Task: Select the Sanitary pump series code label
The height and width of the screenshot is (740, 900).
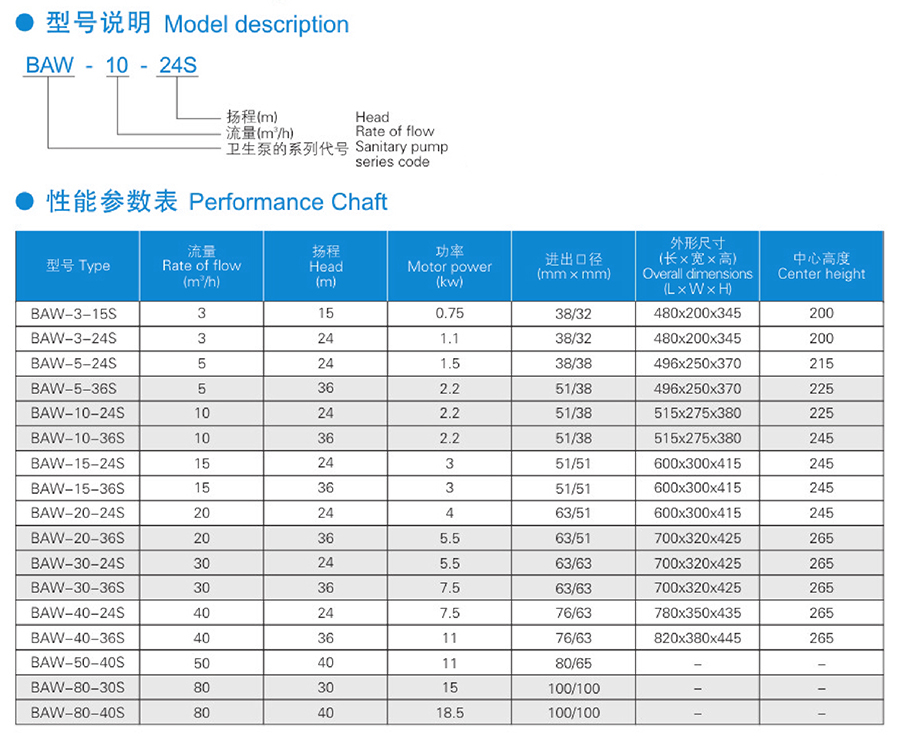Action: [x=401, y=154]
